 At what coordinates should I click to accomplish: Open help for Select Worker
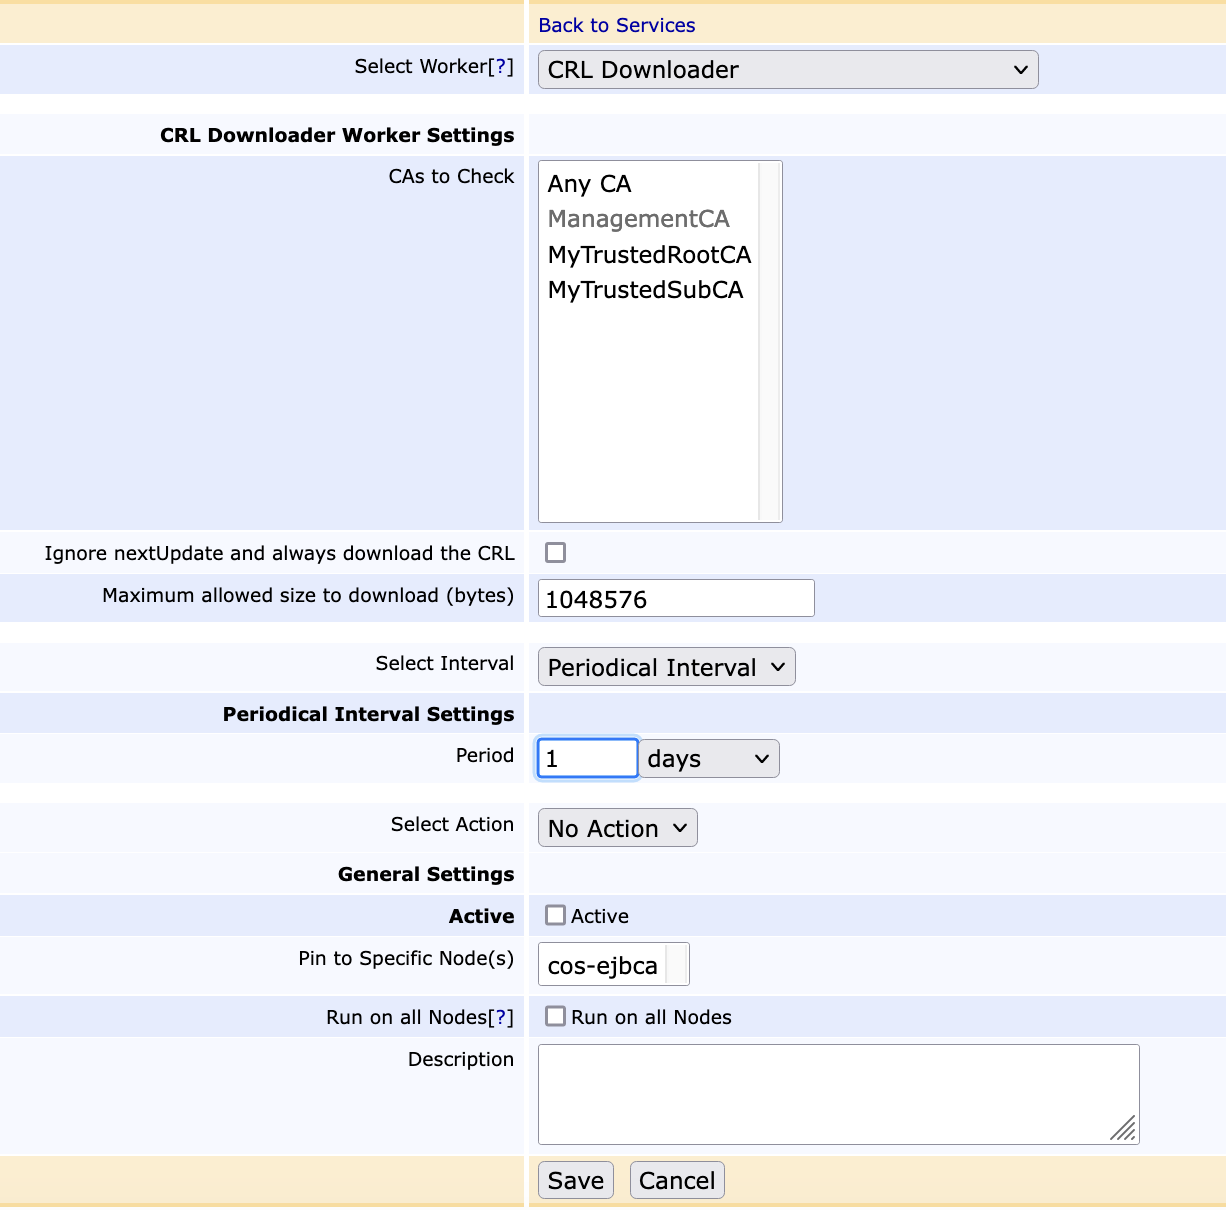tap(501, 66)
